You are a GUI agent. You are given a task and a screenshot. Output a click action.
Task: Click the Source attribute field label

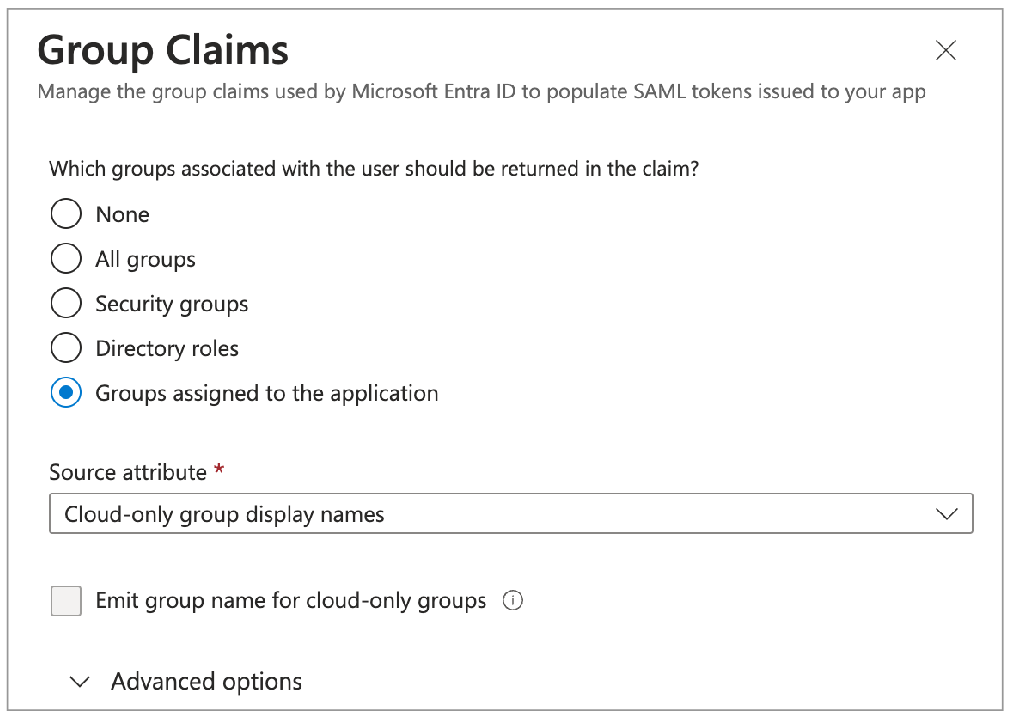pos(128,472)
